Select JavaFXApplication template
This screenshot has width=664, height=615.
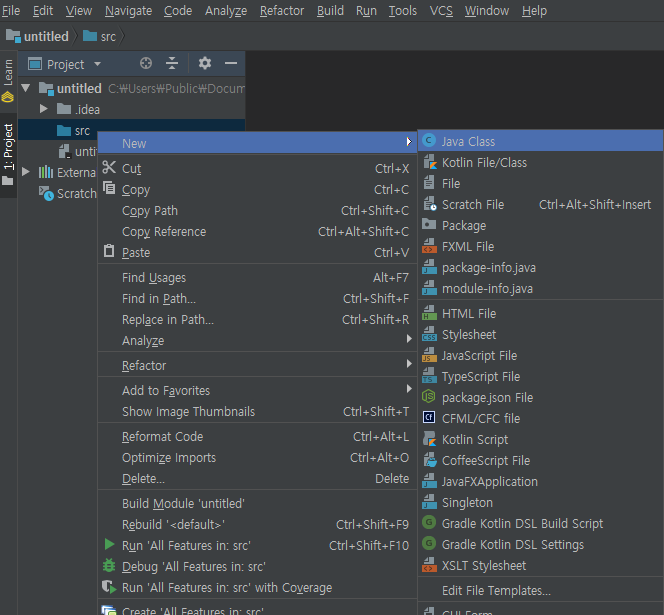coord(540,482)
